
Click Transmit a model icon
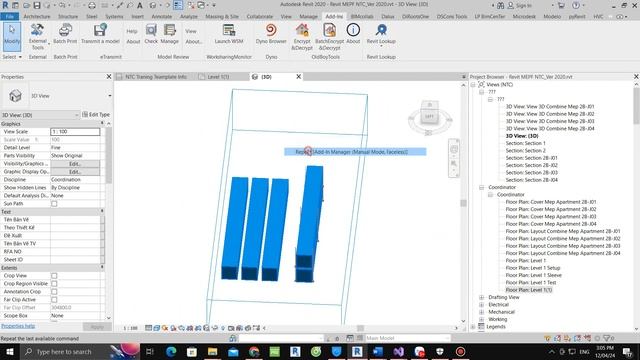(x=100, y=34)
